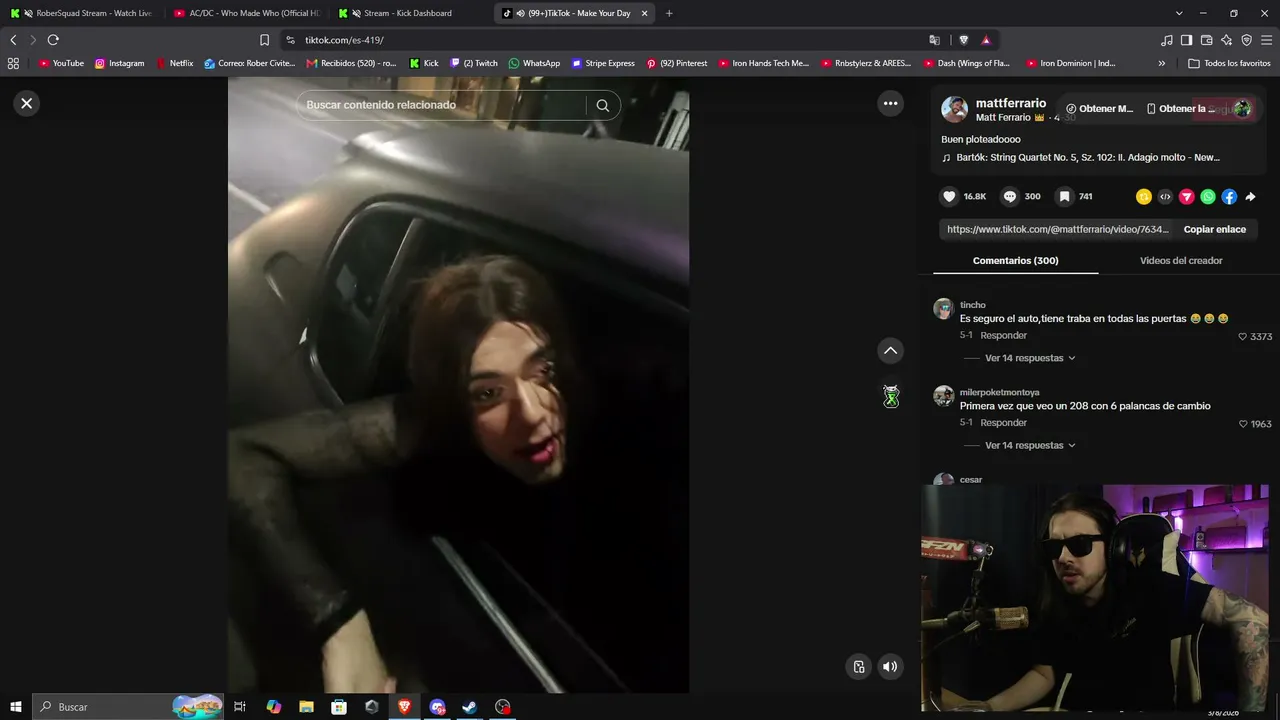Open the apps grid icon in bookmarks bar
Screen dimensions: 1280x720
click(x=13, y=63)
